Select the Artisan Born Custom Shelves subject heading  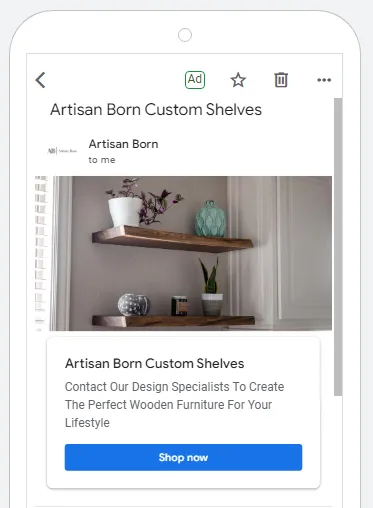156,110
